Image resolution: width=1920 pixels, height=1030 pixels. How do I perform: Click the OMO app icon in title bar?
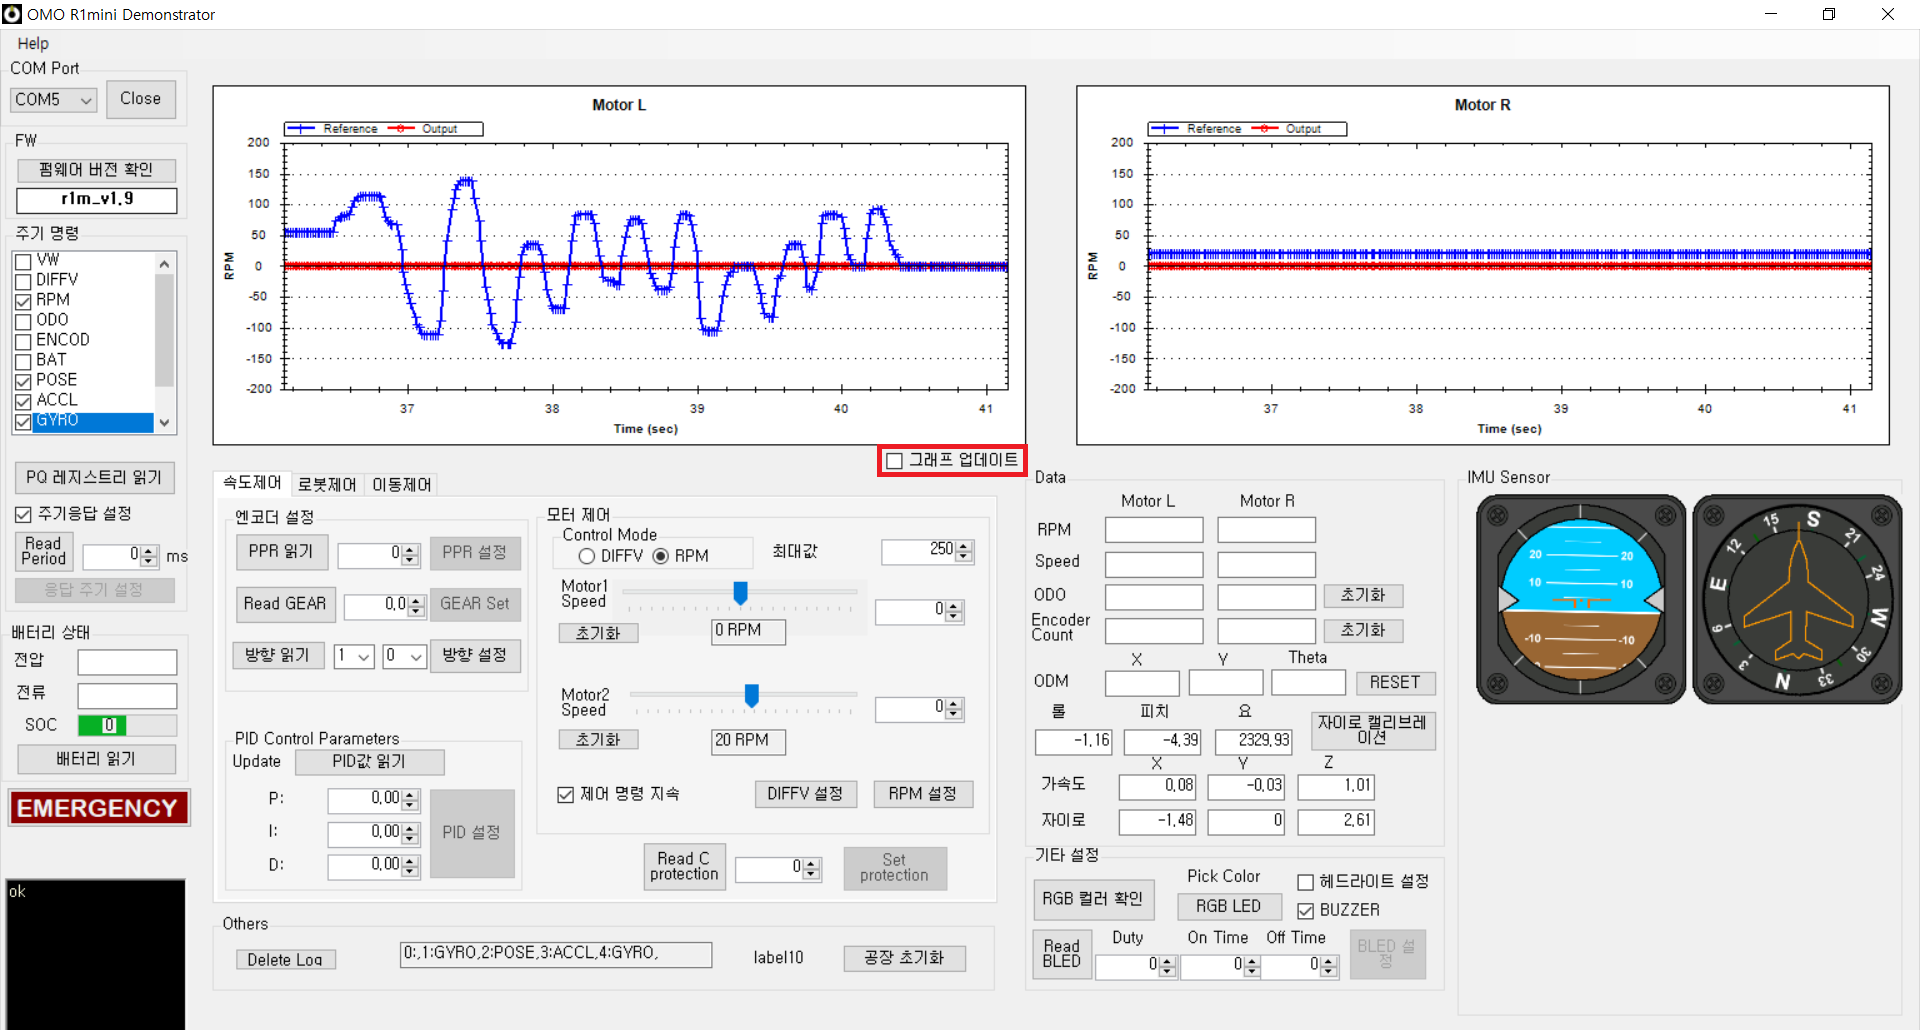click(12, 14)
